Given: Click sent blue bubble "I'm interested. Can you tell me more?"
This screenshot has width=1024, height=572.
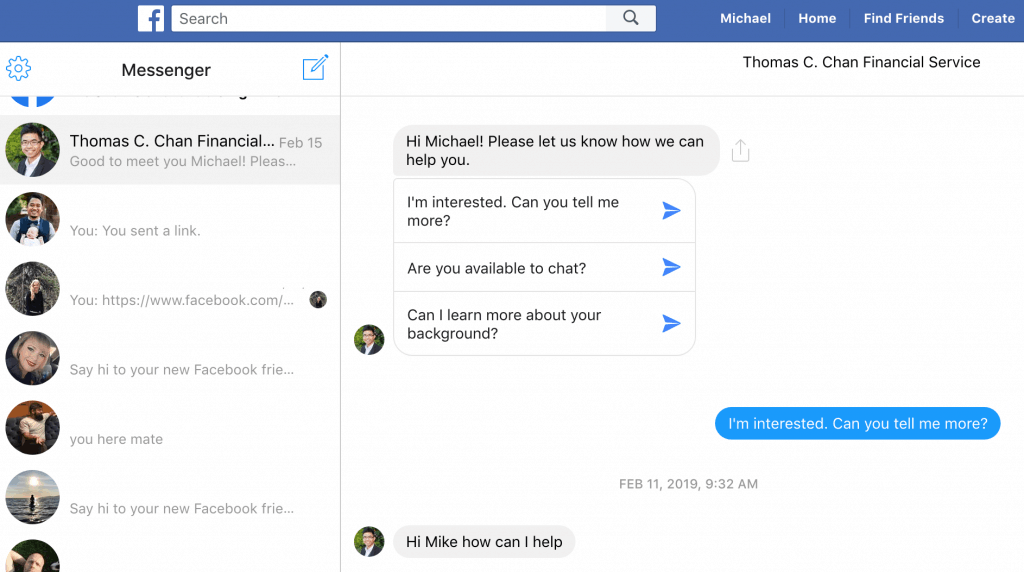Looking at the screenshot, I should [857, 423].
